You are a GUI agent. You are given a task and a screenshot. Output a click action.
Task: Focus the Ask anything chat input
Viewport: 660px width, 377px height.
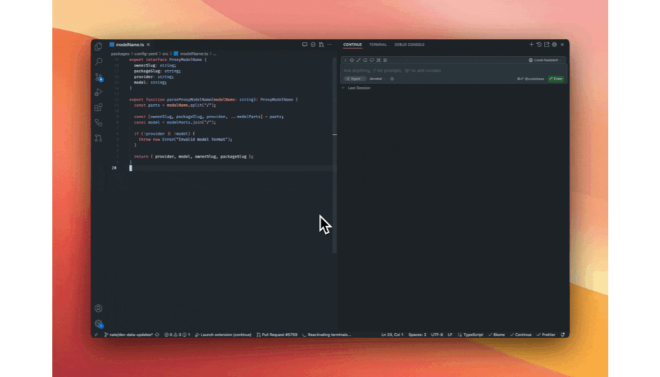[x=453, y=71]
